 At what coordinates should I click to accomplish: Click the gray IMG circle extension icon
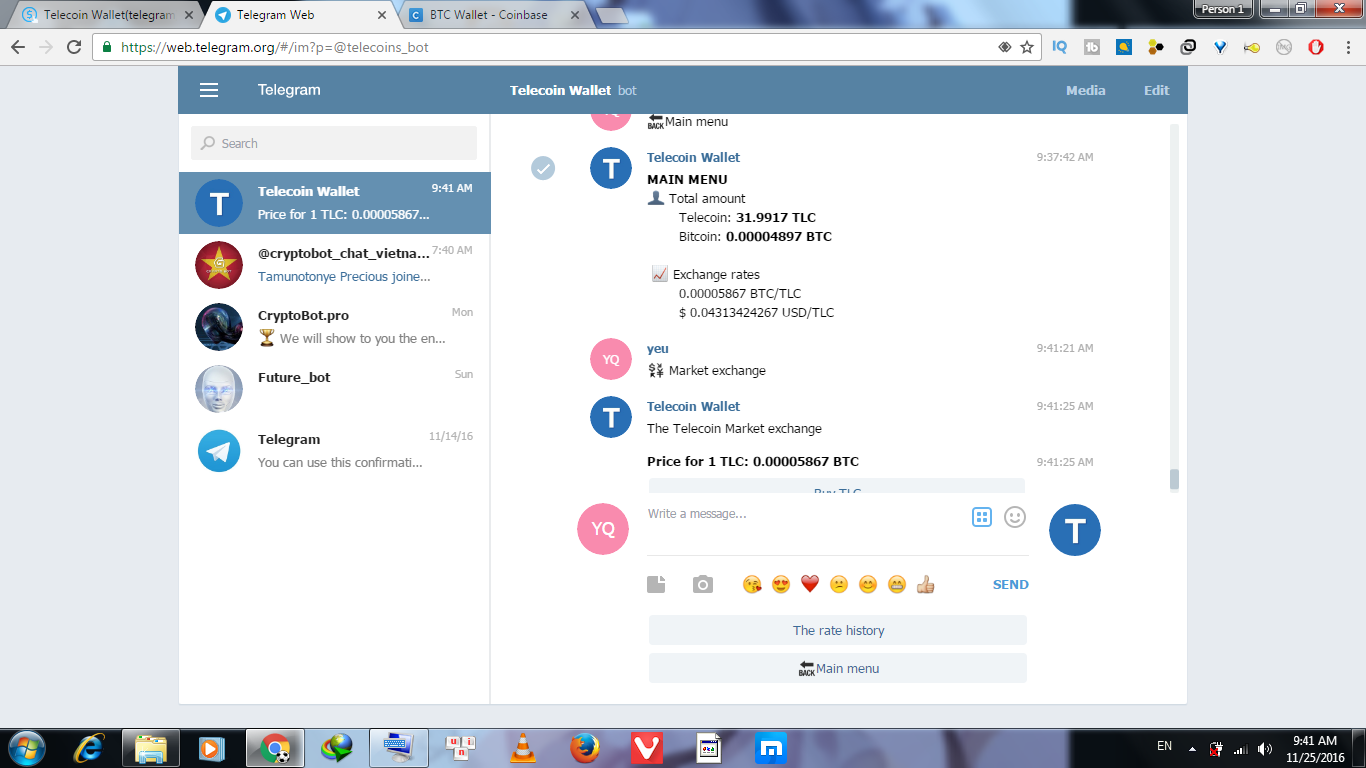coord(1284,47)
